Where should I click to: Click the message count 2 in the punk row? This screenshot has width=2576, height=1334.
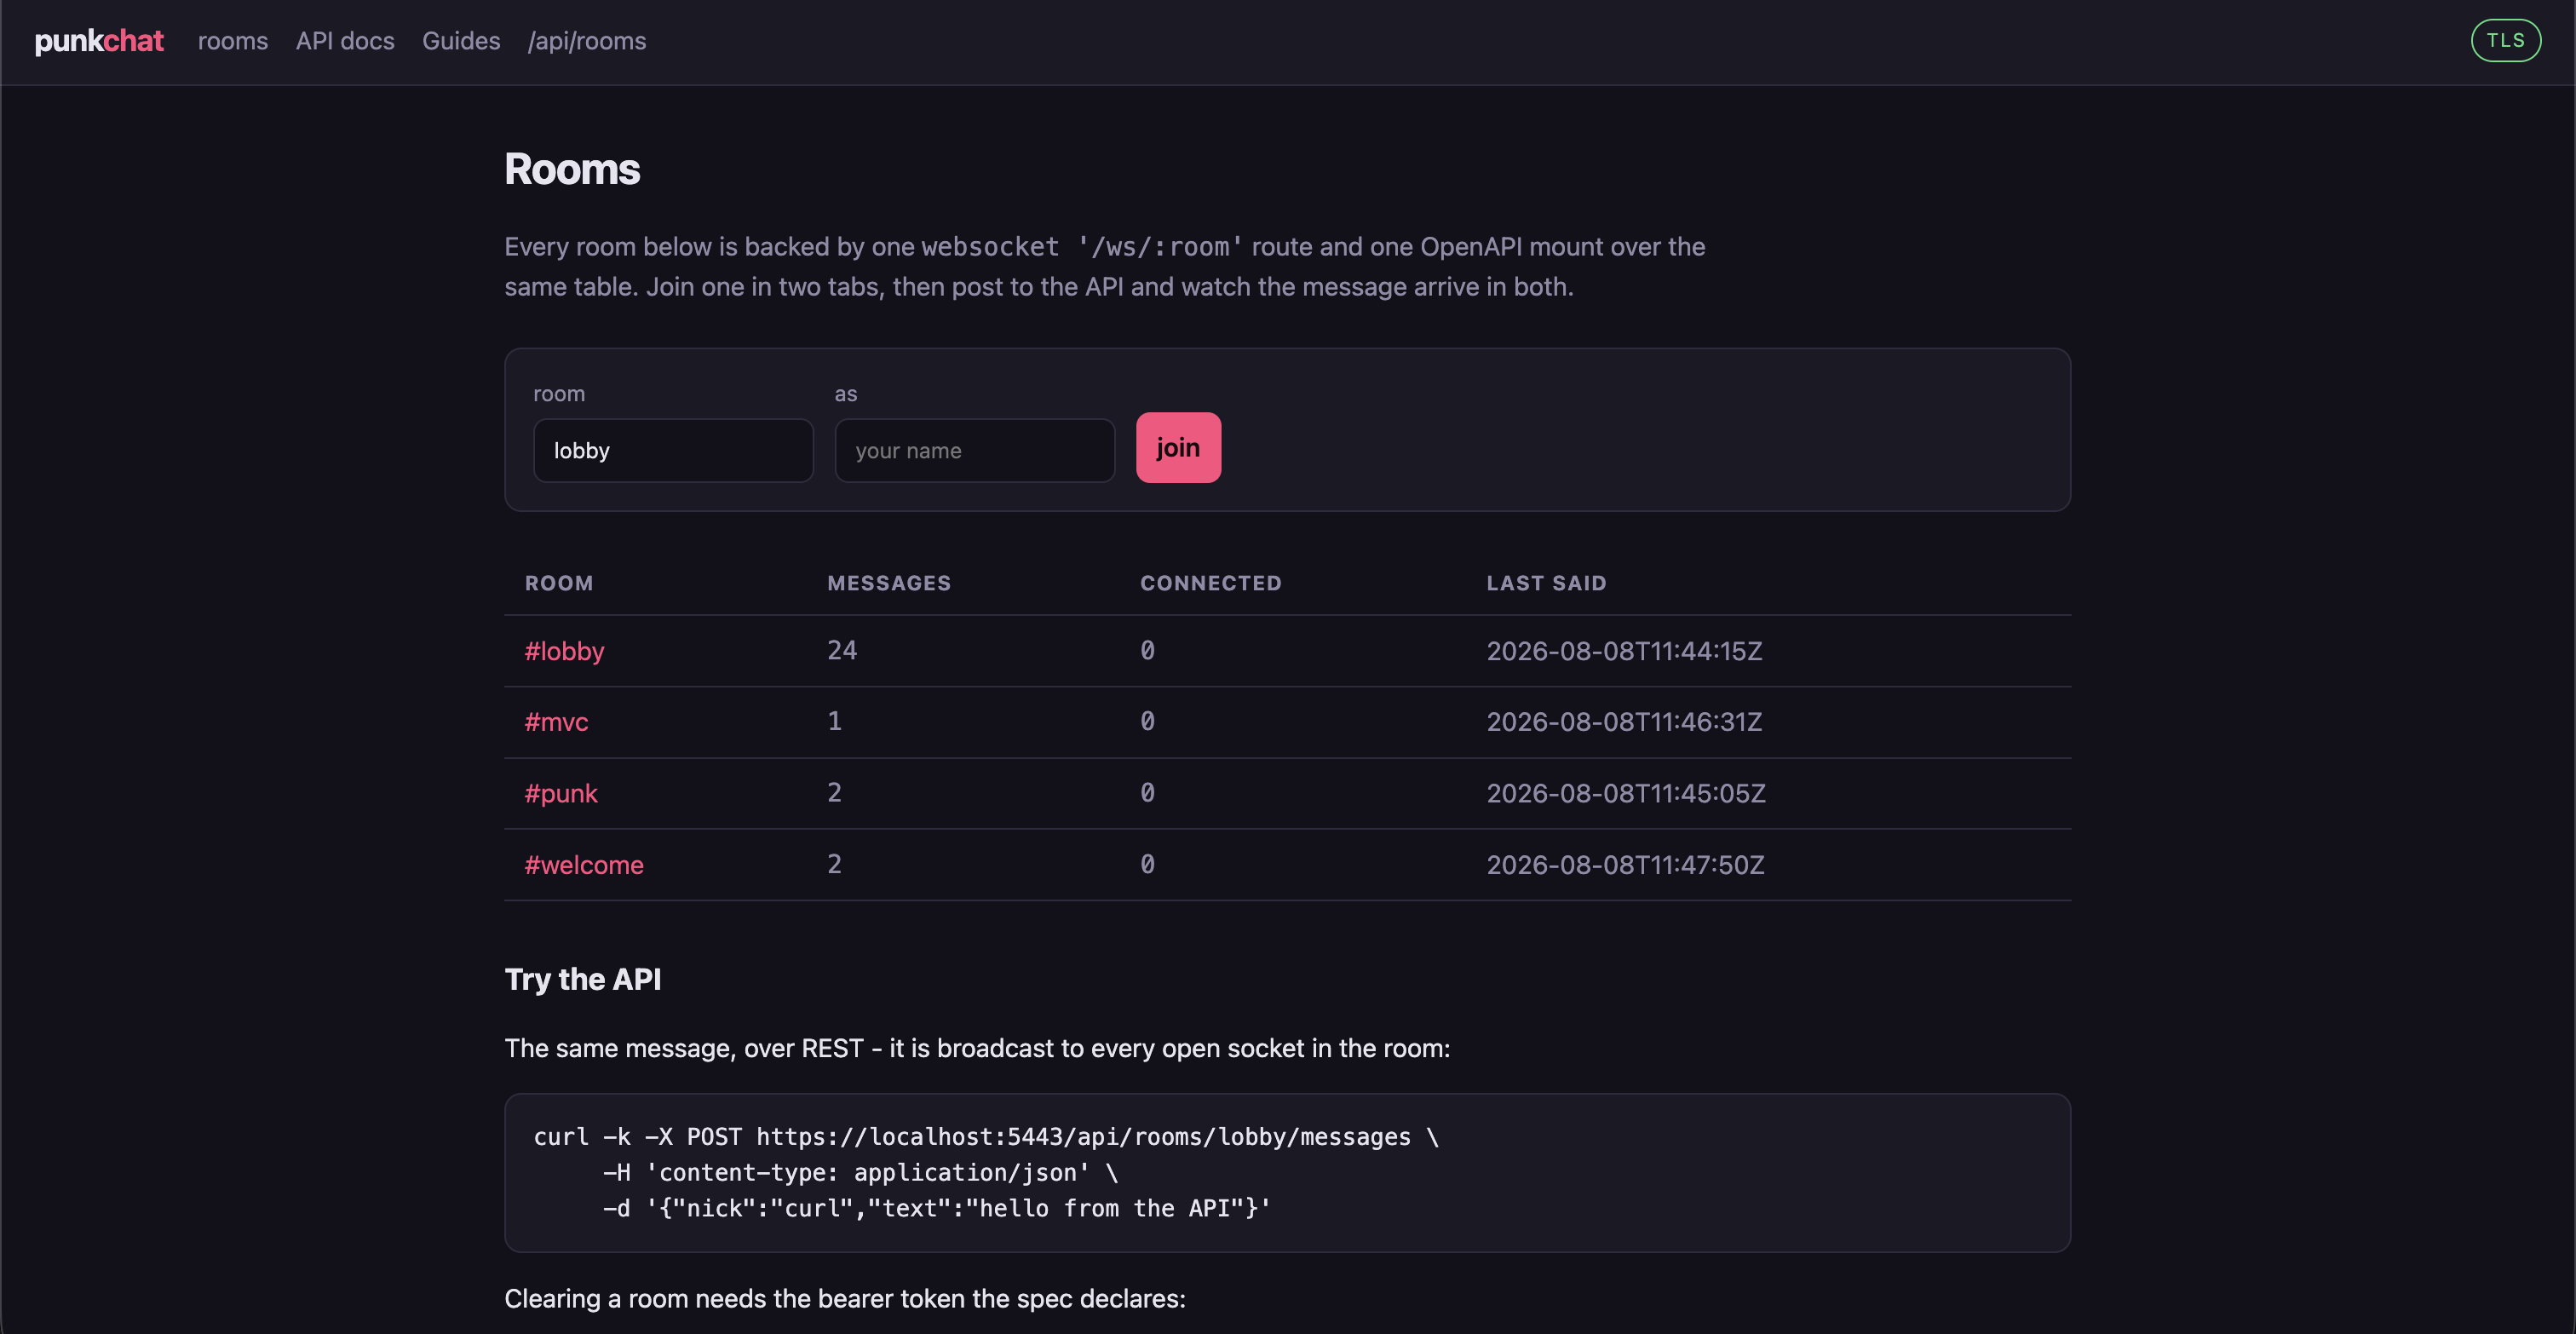coord(835,793)
